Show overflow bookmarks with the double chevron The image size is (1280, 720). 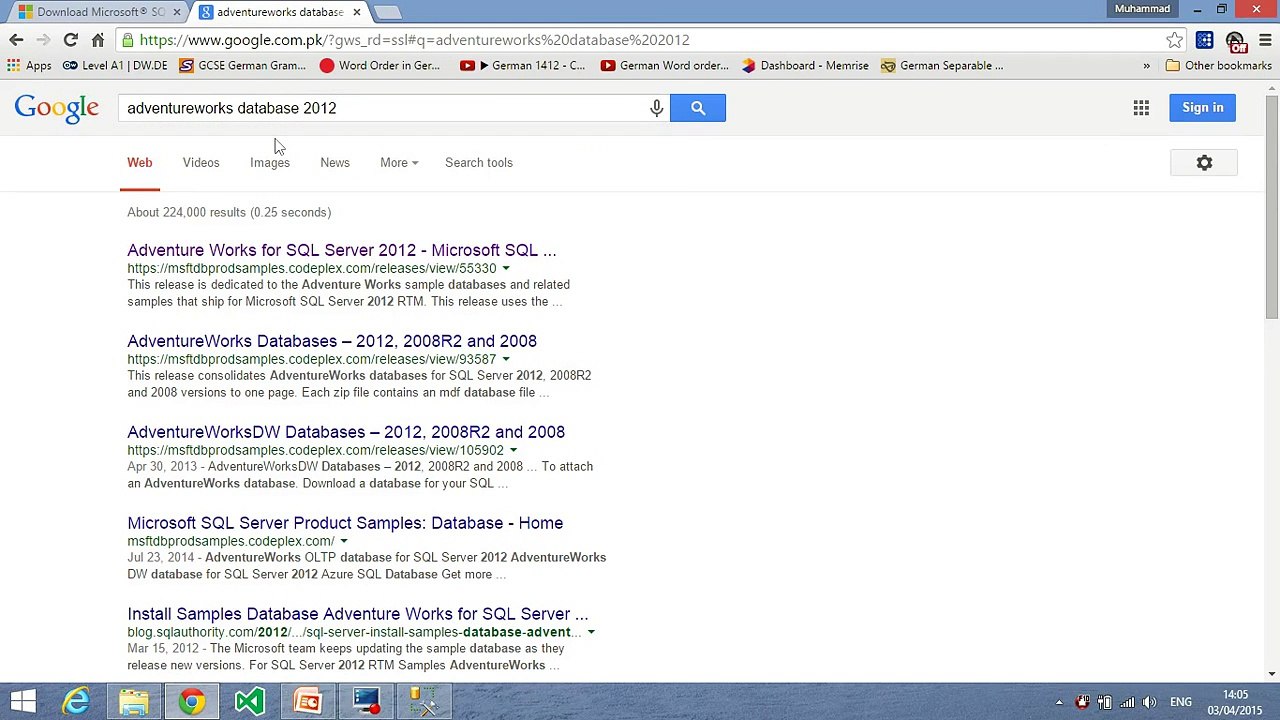1147,66
